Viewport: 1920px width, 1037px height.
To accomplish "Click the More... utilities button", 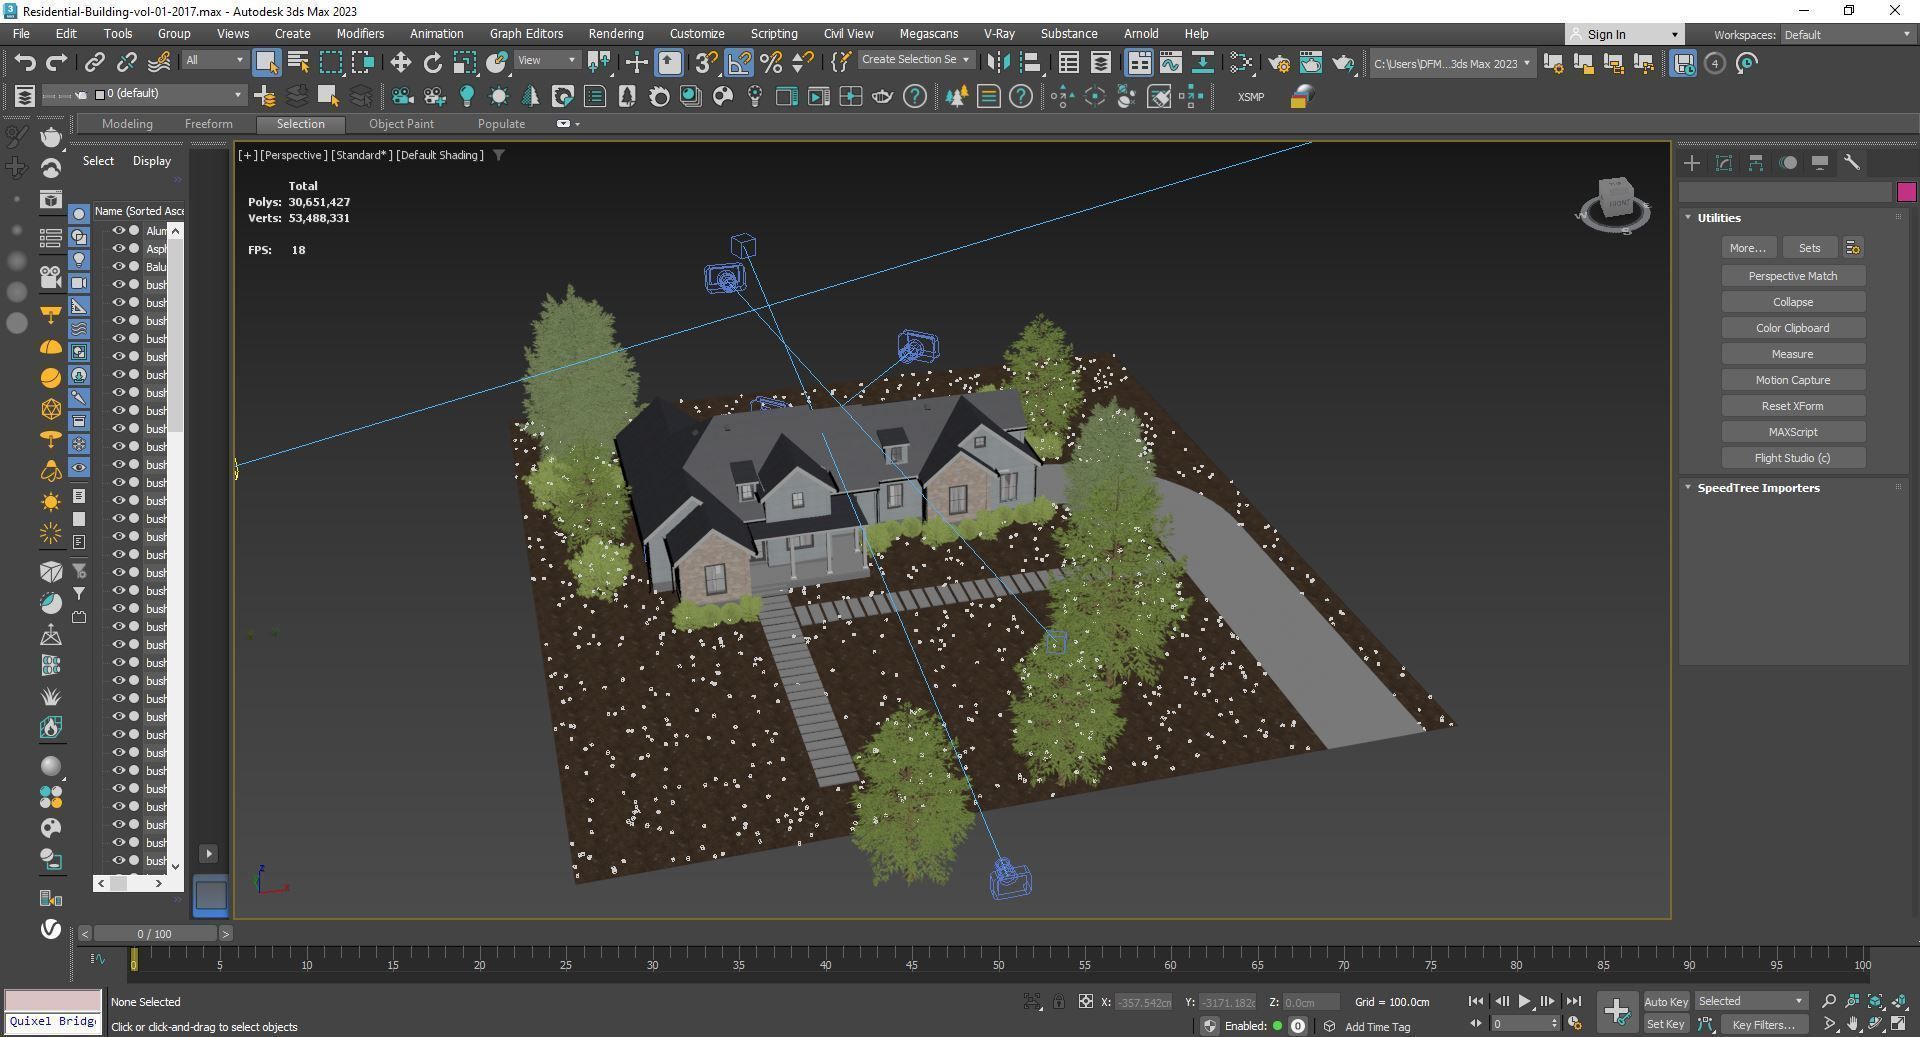I will (1748, 248).
